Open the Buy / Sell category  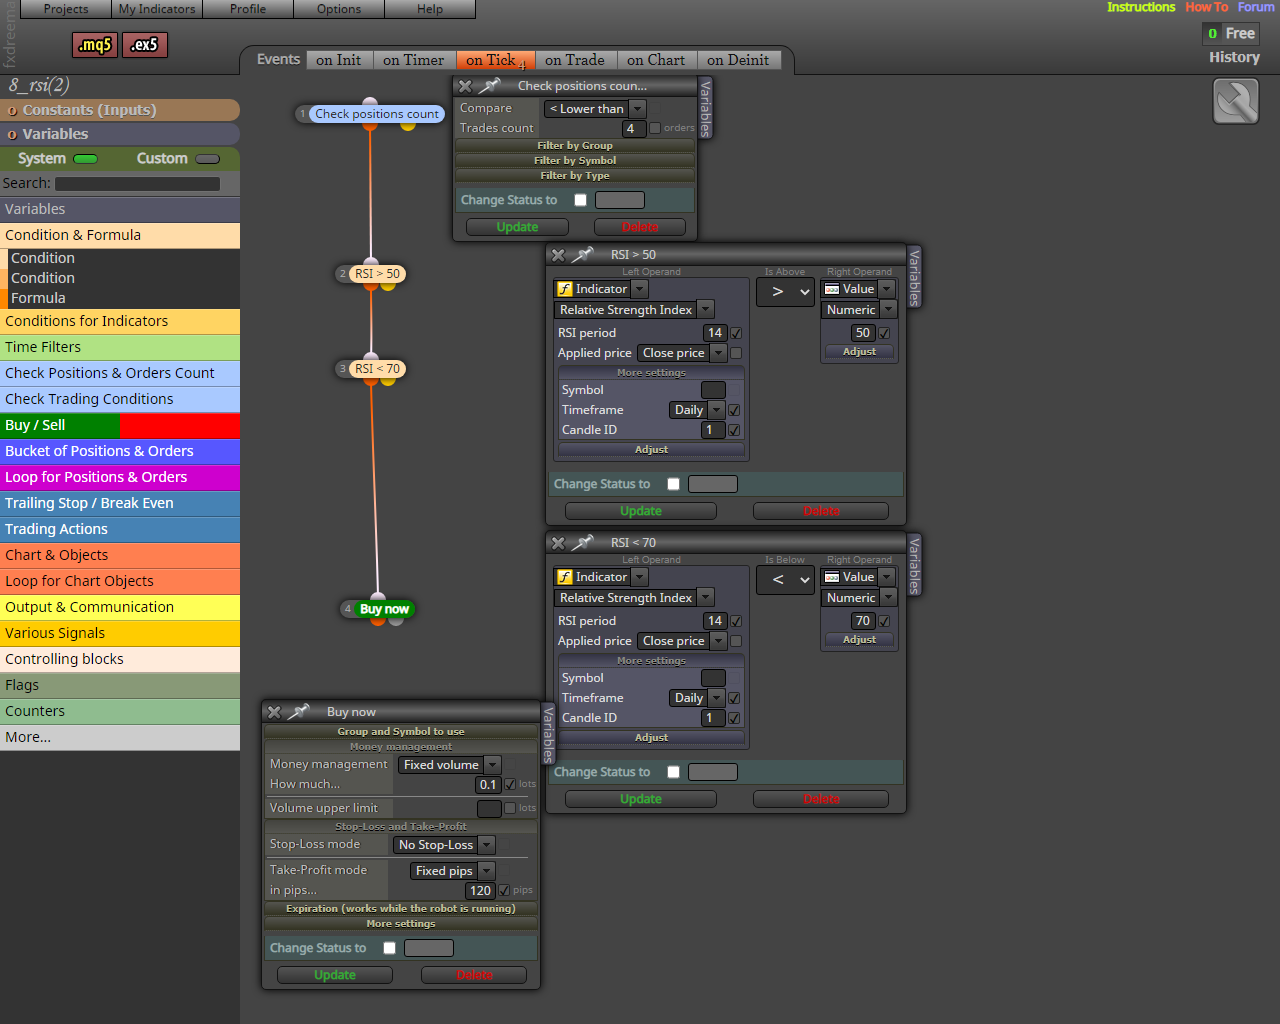click(120, 425)
